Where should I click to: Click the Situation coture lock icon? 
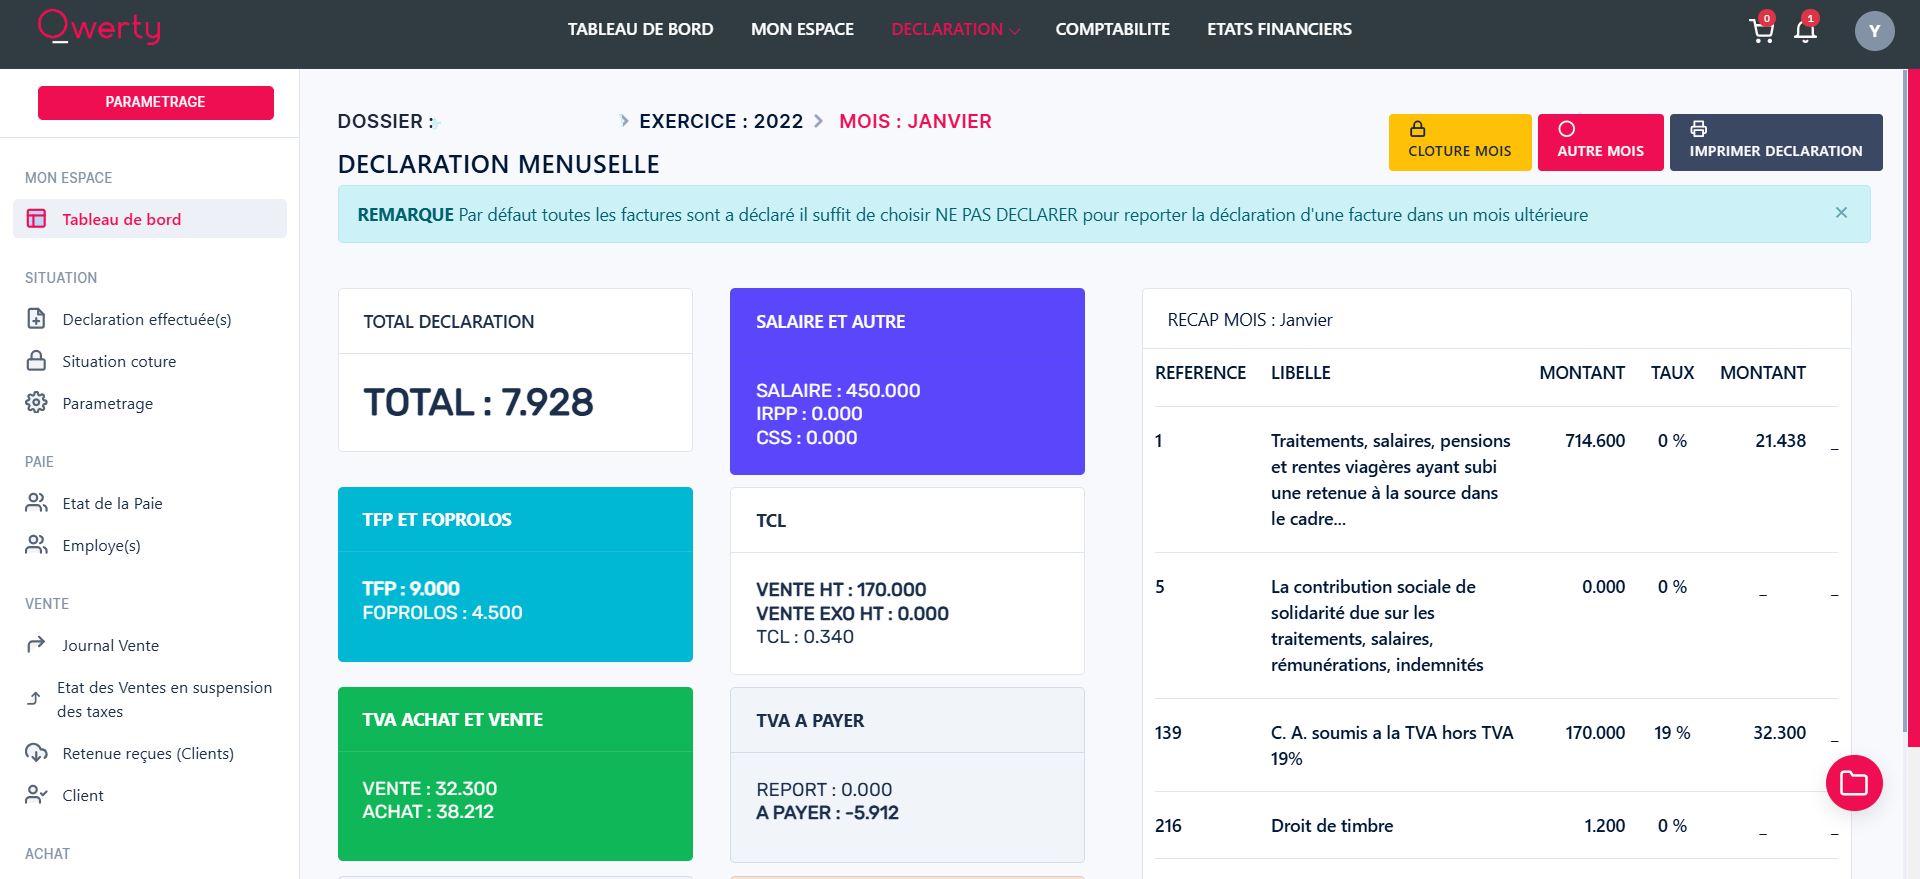(x=36, y=361)
